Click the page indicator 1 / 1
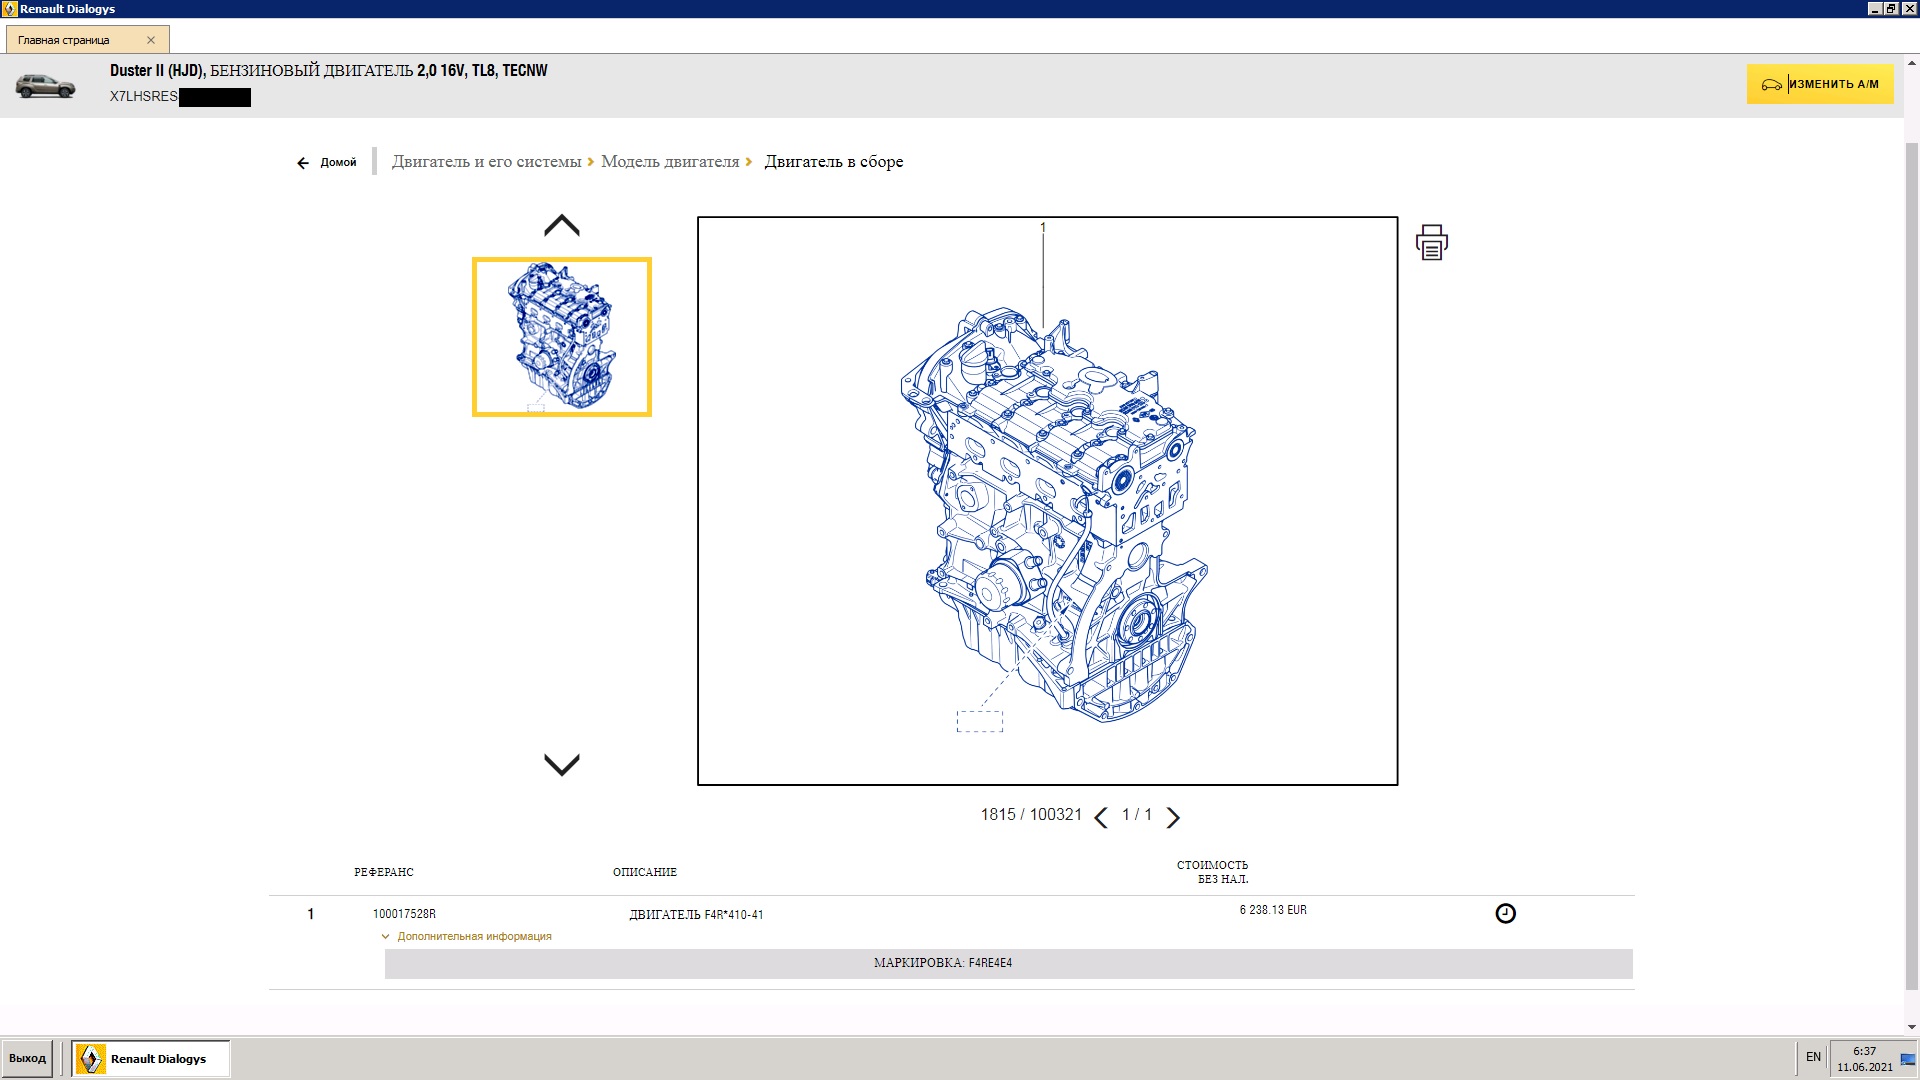Image resolution: width=1920 pixels, height=1080 pixels. point(1137,815)
